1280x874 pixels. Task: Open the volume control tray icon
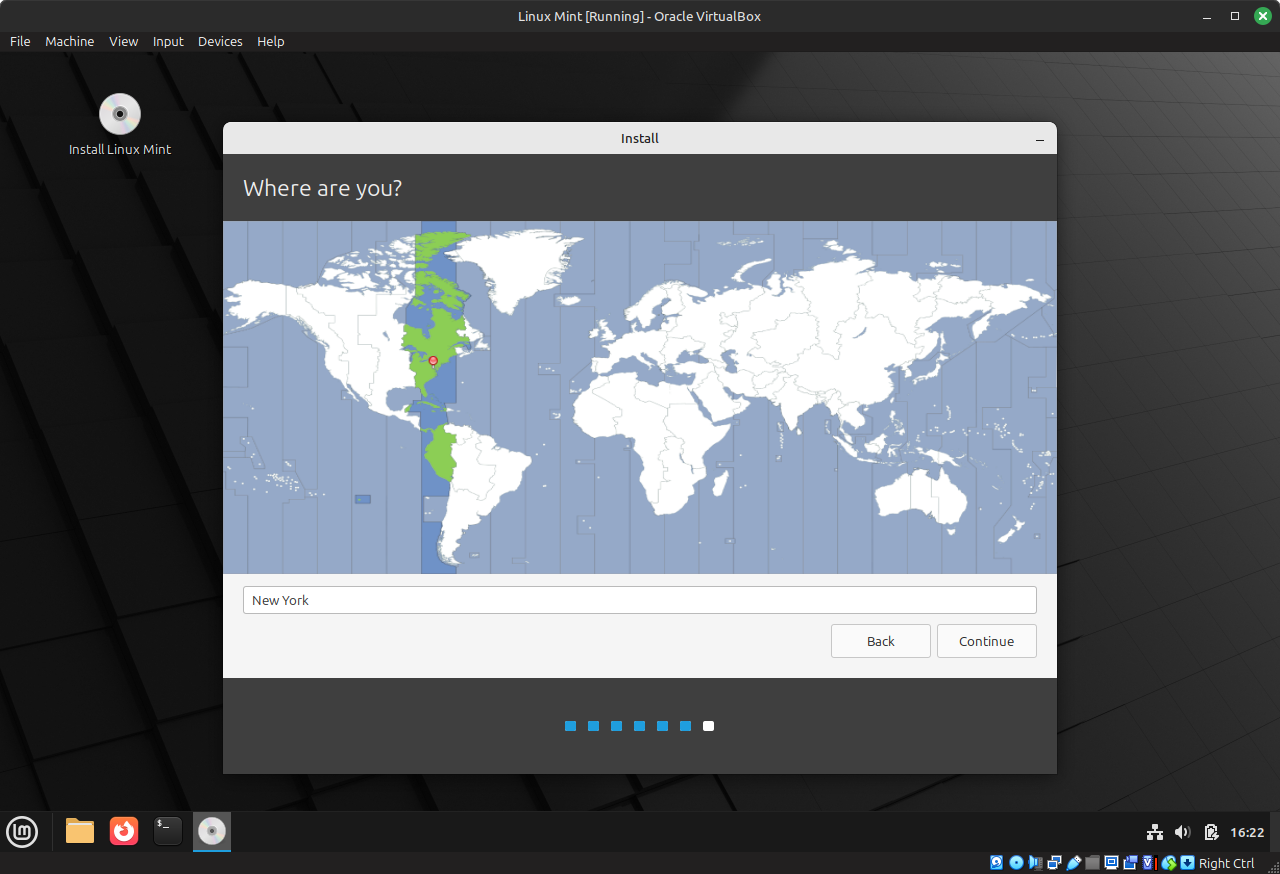(x=1183, y=832)
